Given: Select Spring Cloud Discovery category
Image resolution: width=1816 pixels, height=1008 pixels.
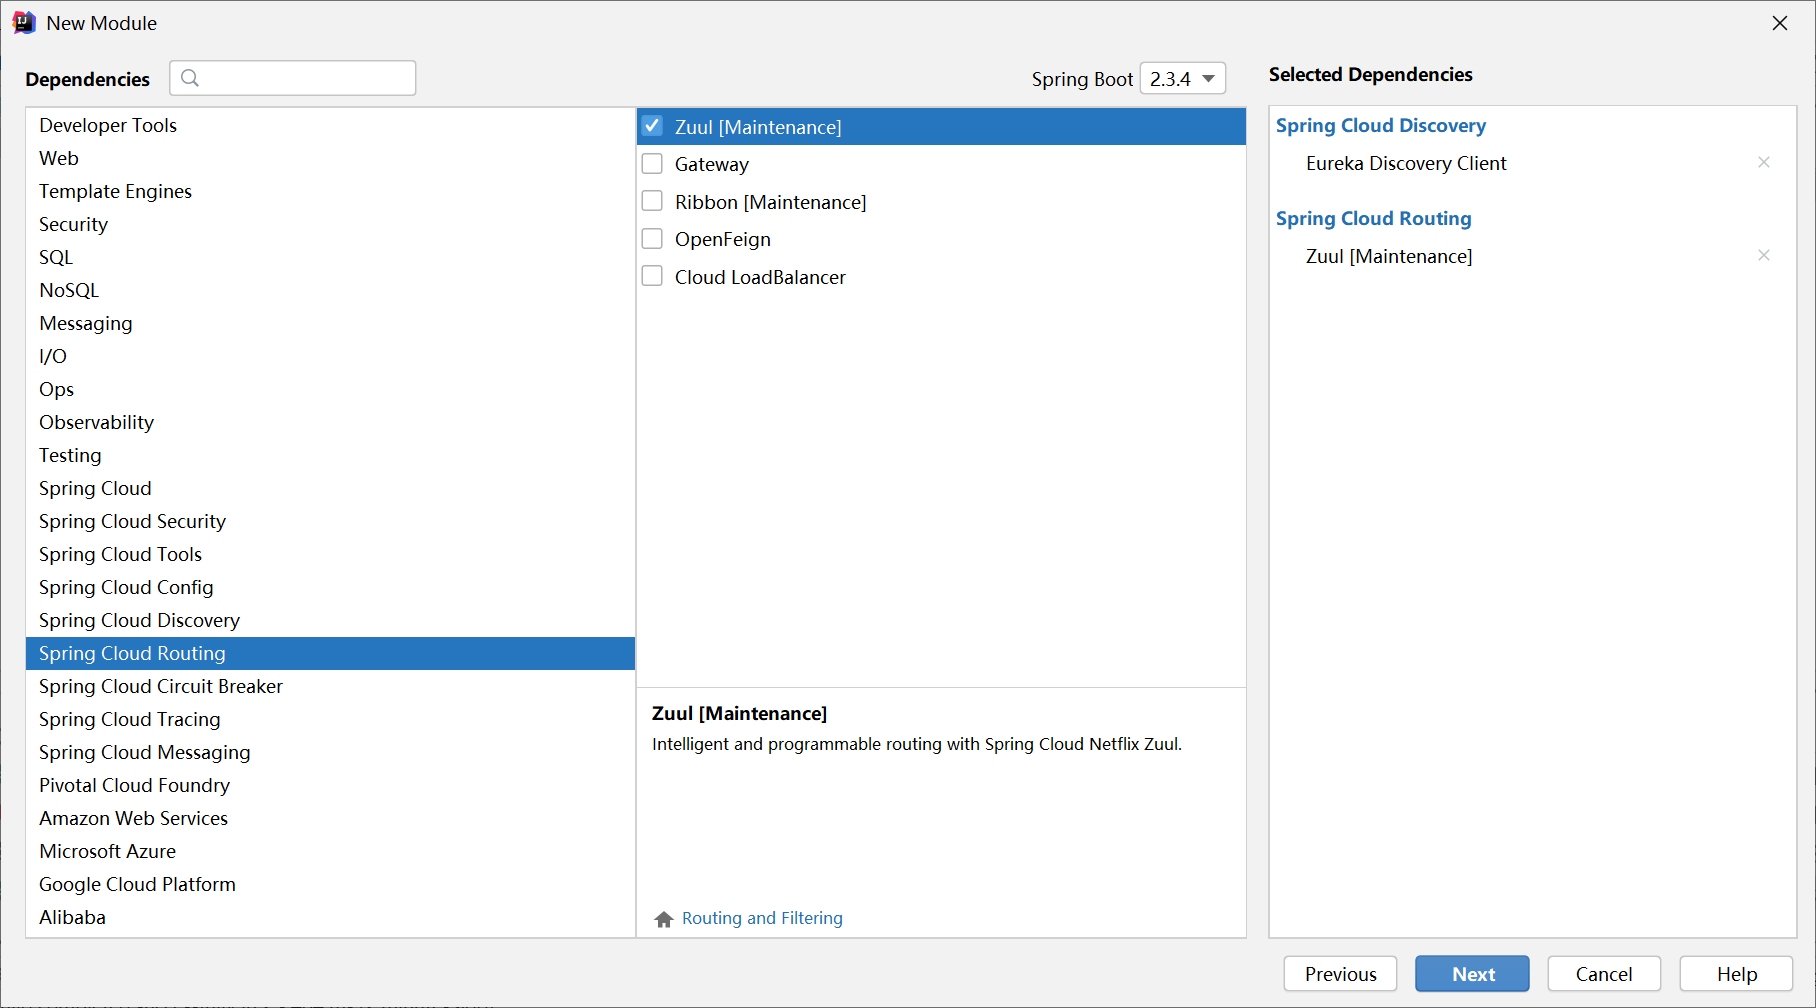Looking at the screenshot, I should point(330,620).
